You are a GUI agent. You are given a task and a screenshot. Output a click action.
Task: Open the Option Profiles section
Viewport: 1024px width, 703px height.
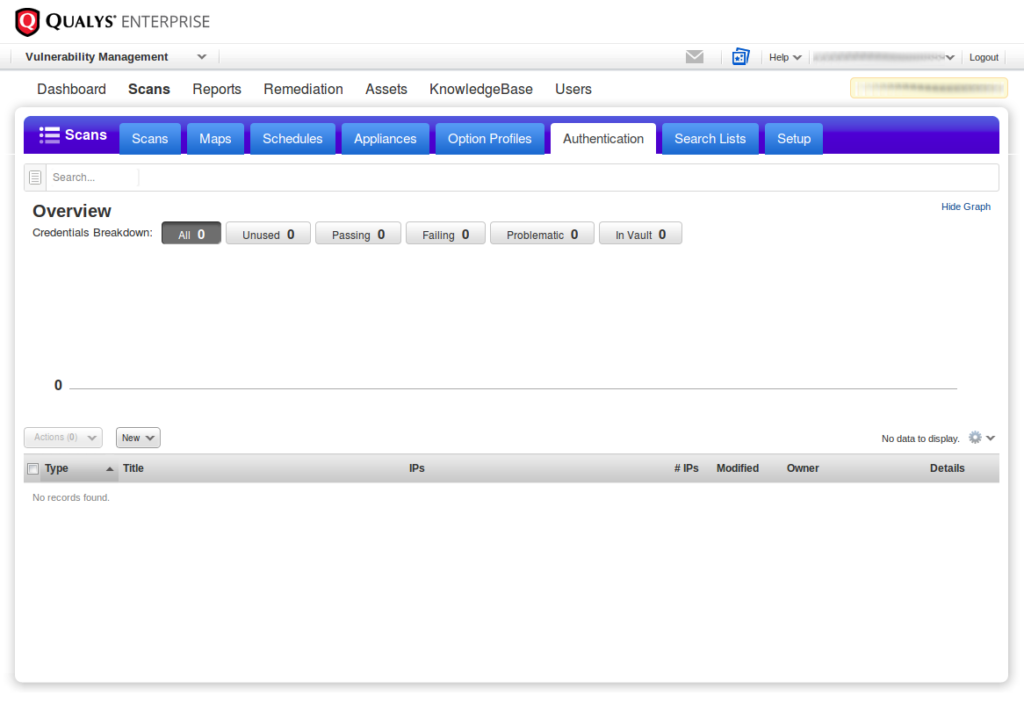(490, 138)
